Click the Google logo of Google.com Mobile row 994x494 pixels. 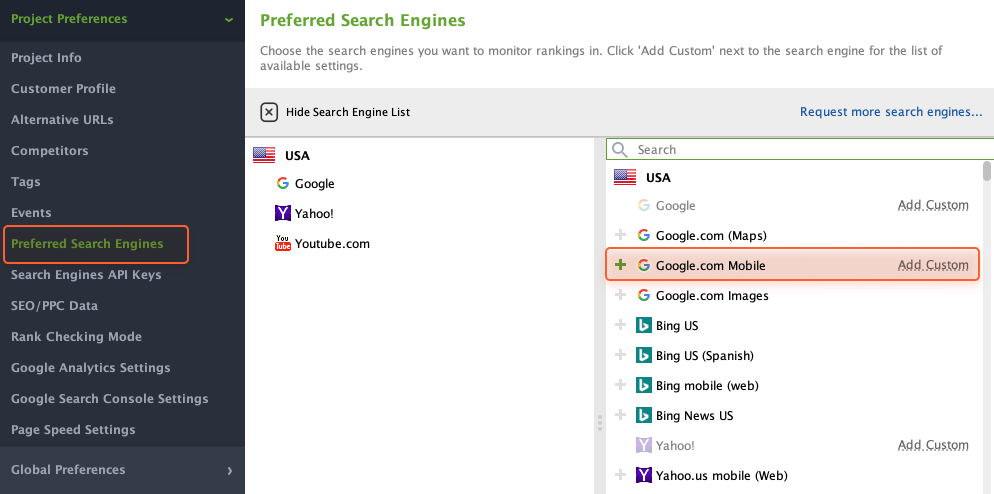(644, 265)
